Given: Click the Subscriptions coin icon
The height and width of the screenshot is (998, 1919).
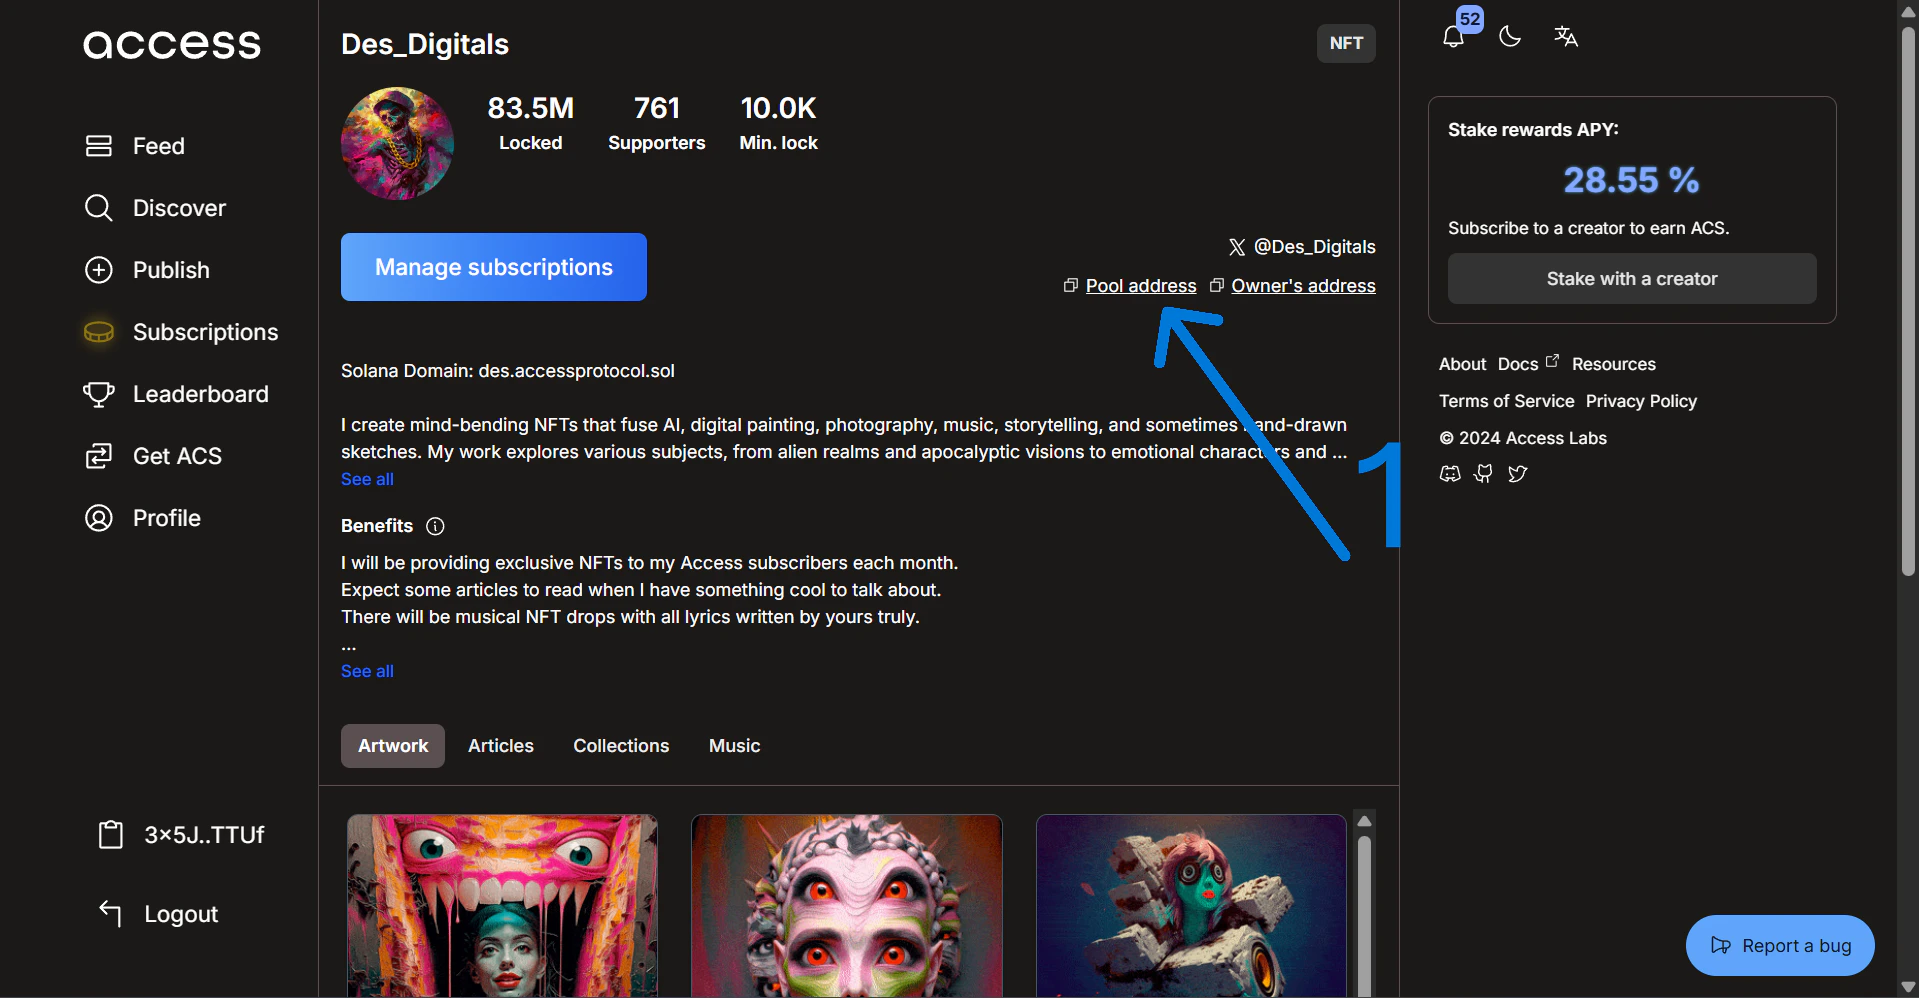Looking at the screenshot, I should 99,332.
